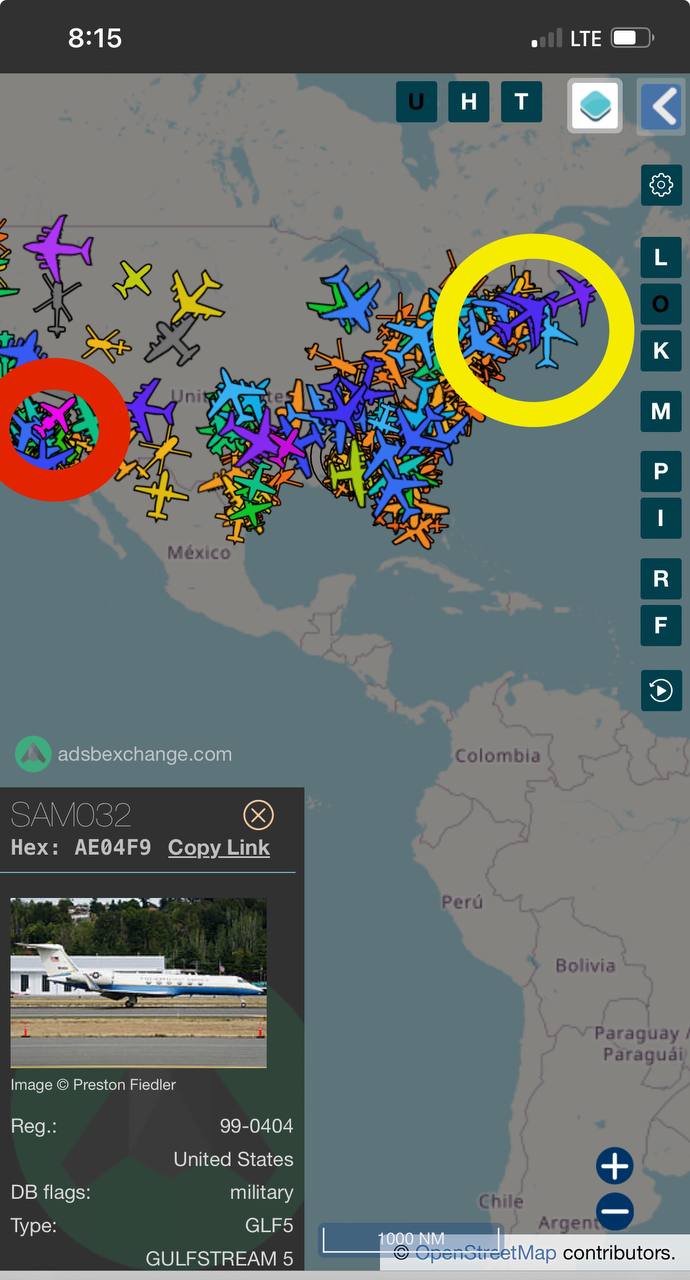690x1280 pixels.
Task: Select the SAM032 callsign text
Action: (71, 815)
